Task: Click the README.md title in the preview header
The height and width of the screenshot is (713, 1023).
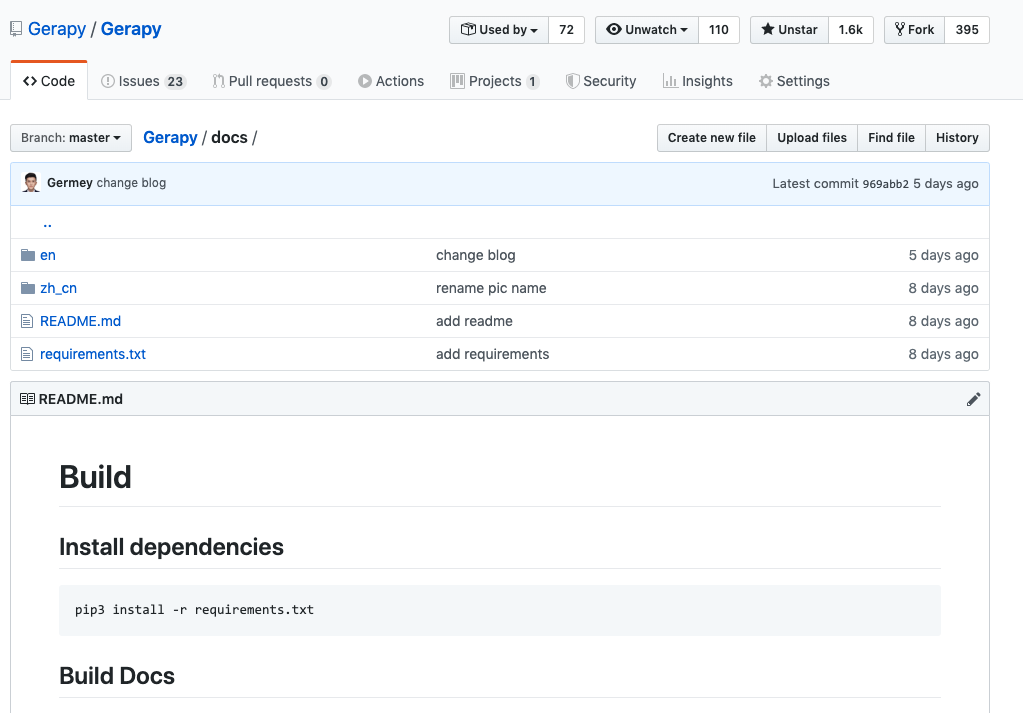Action: (x=81, y=399)
